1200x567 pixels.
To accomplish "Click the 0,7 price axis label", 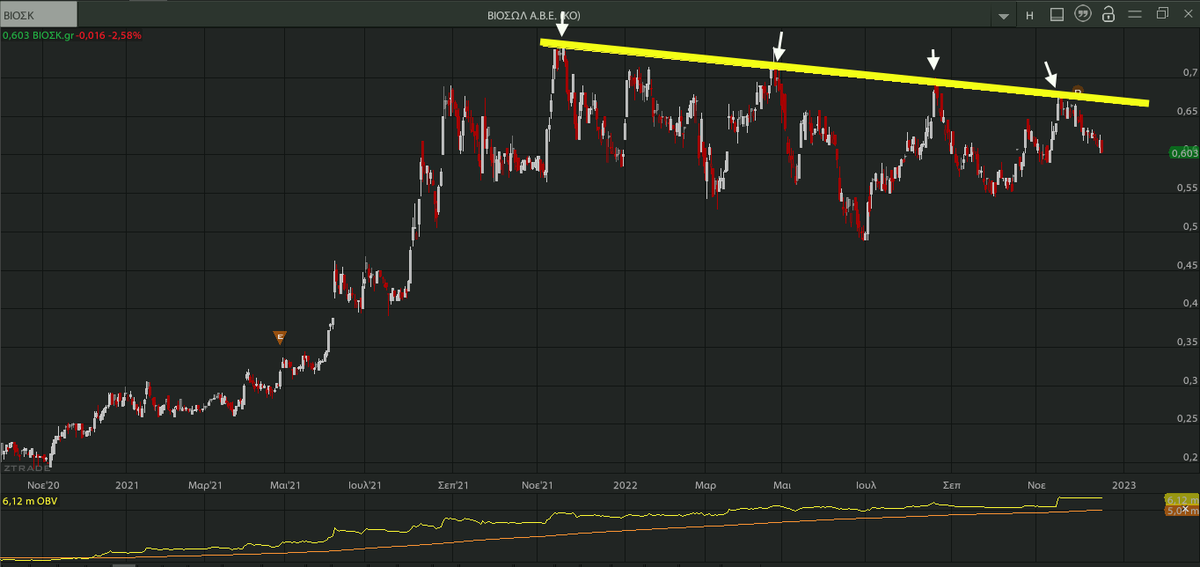I will click(x=1188, y=73).
